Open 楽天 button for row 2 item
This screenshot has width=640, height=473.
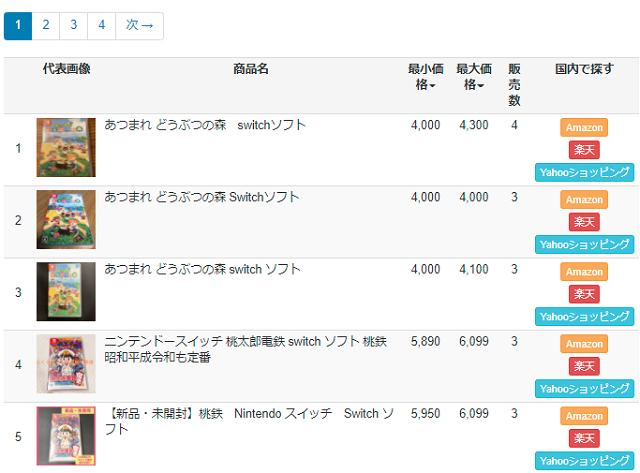click(x=584, y=222)
